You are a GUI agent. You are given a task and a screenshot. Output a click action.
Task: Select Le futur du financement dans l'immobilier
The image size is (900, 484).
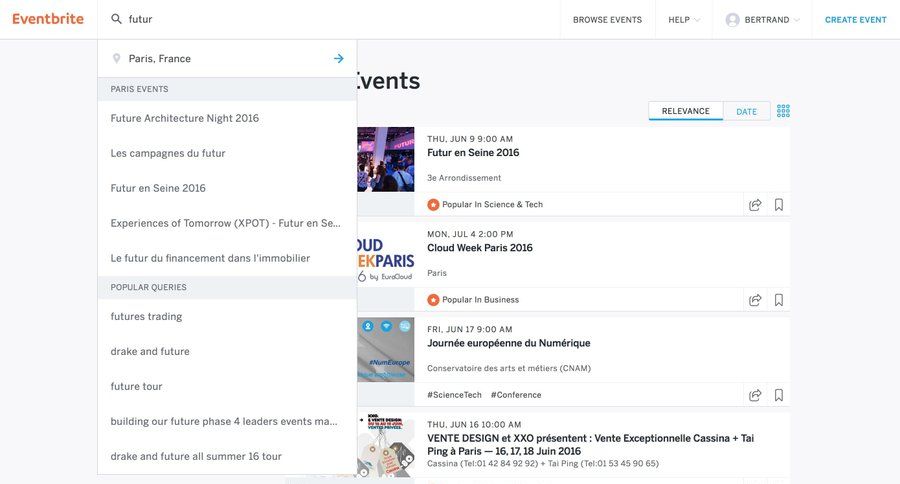[227, 258]
